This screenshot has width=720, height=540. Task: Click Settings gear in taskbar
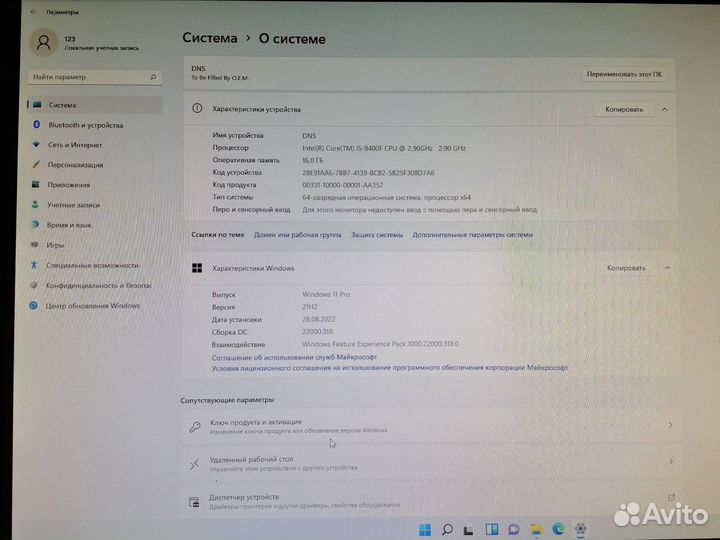tap(580, 529)
